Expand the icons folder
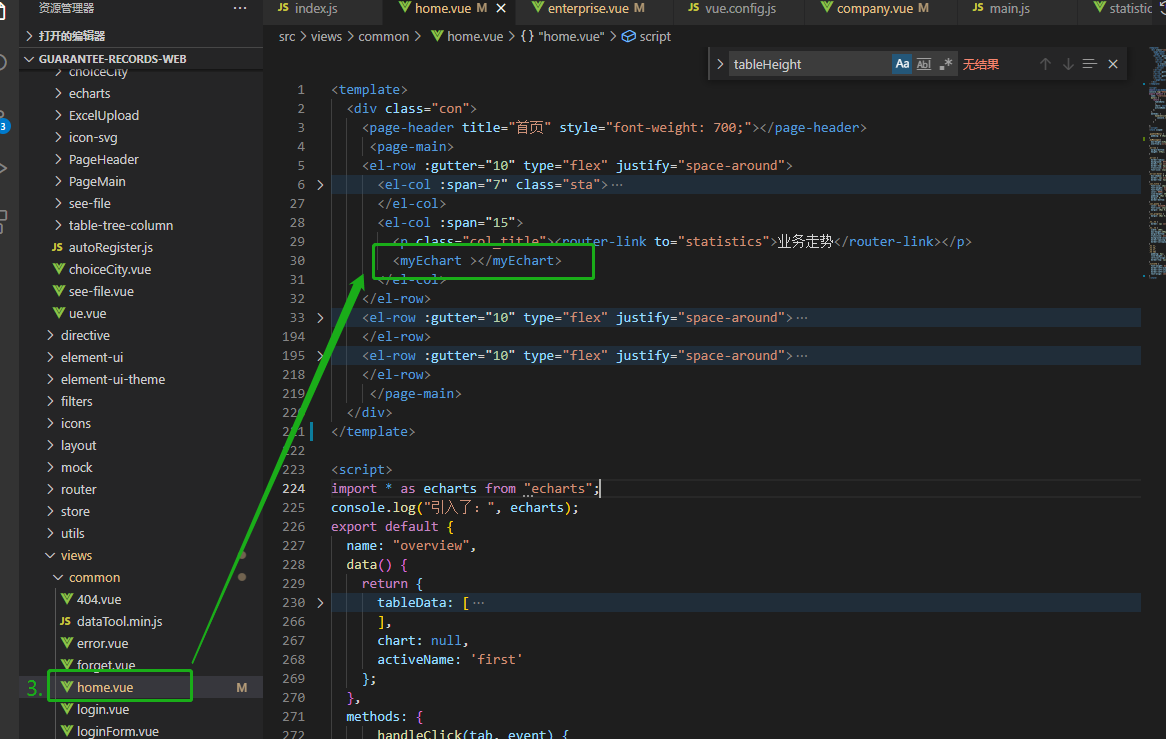1166x739 pixels. point(76,423)
